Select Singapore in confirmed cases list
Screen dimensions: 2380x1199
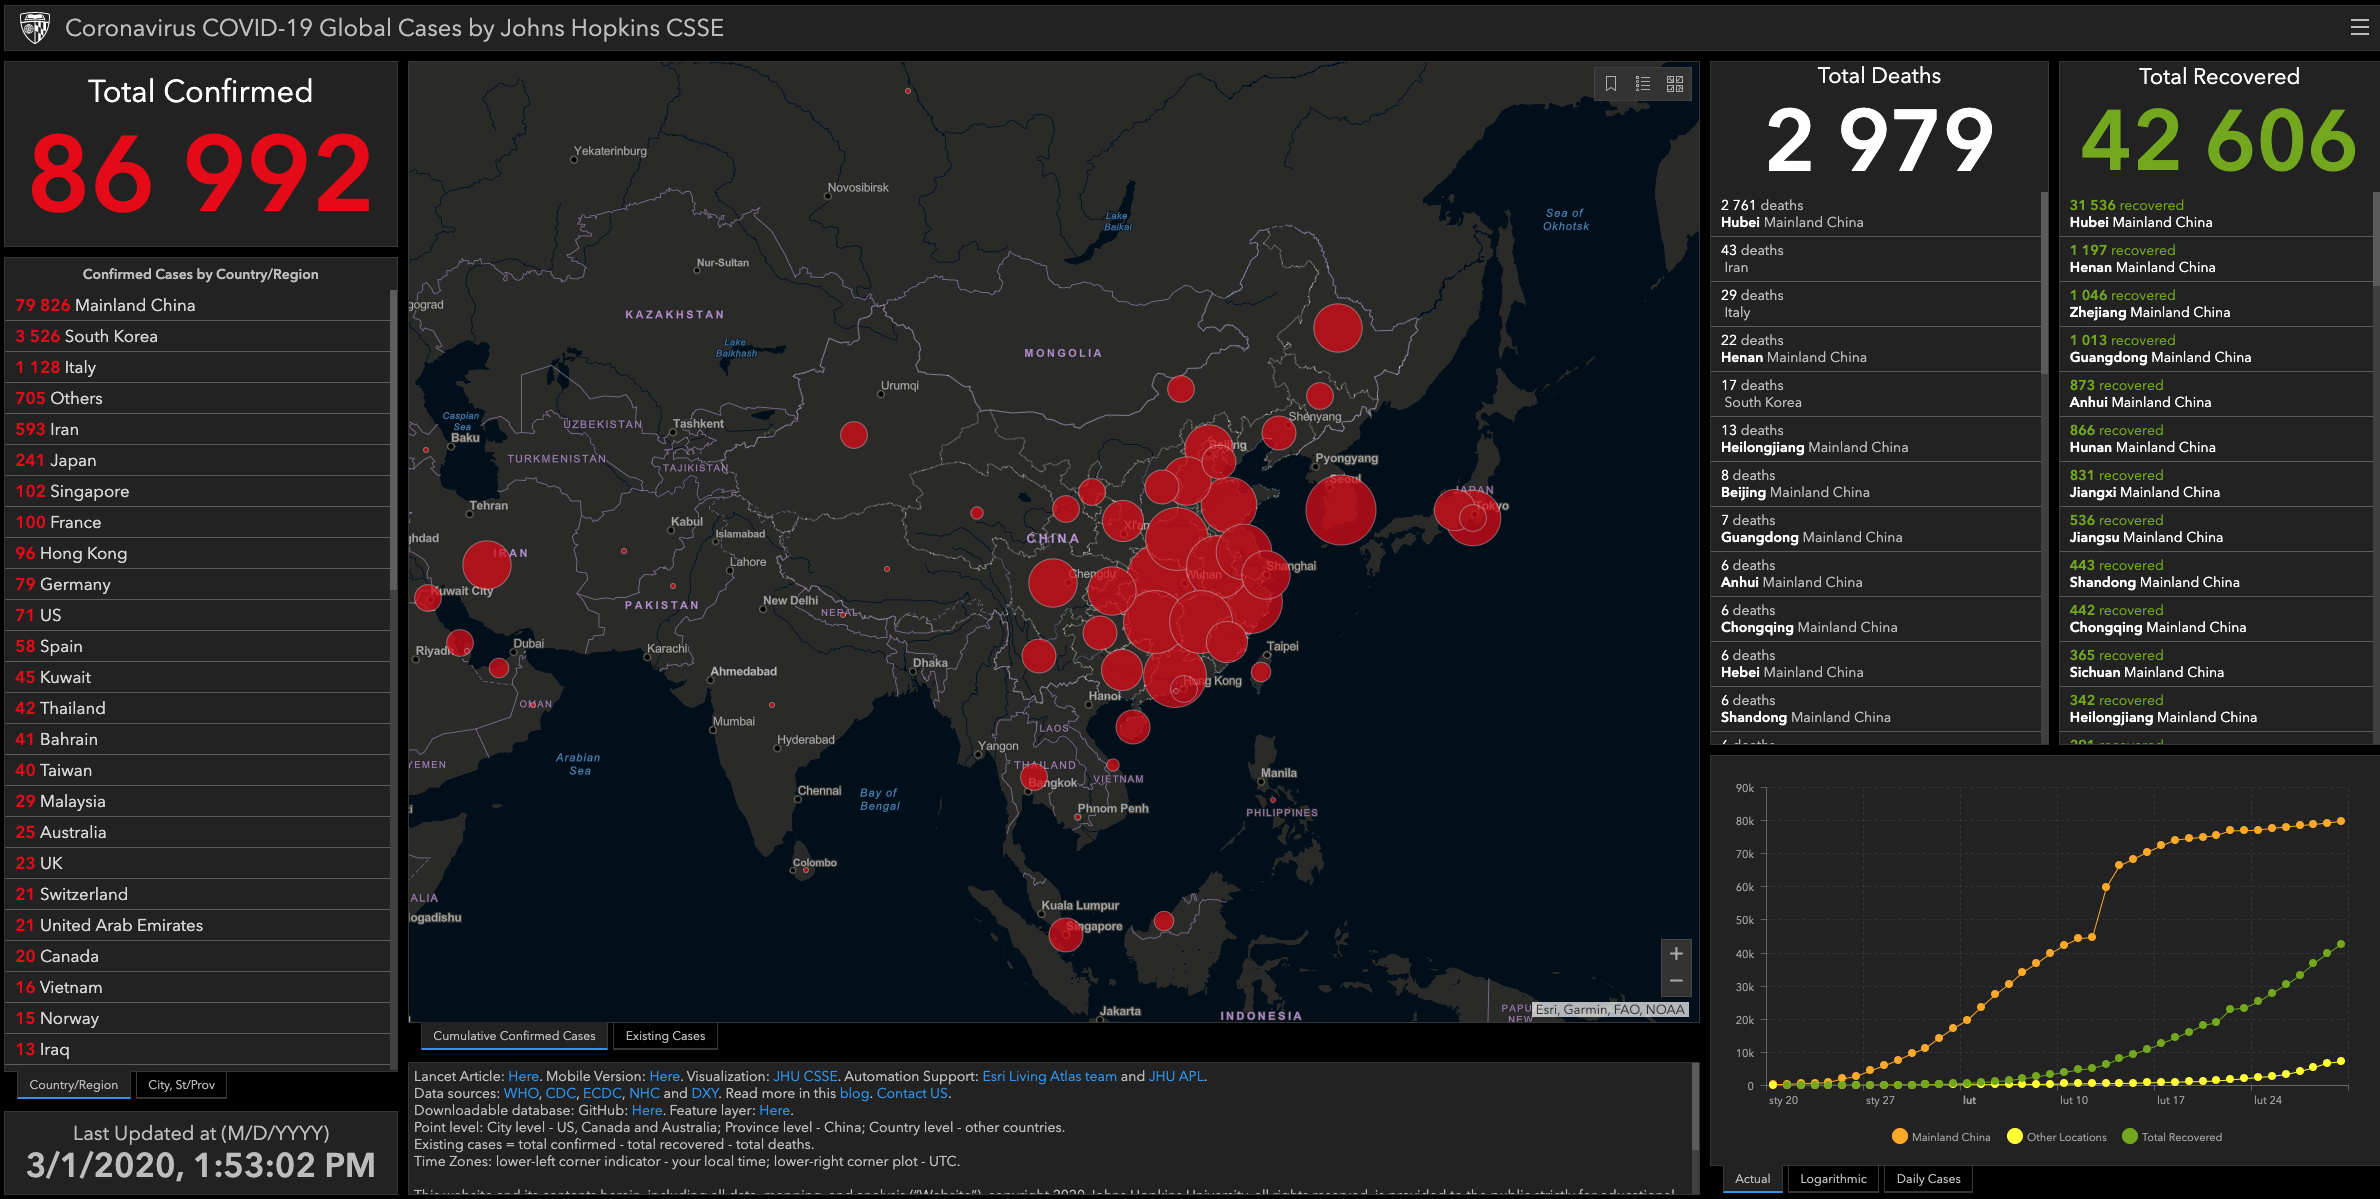pyautogui.click(x=198, y=491)
